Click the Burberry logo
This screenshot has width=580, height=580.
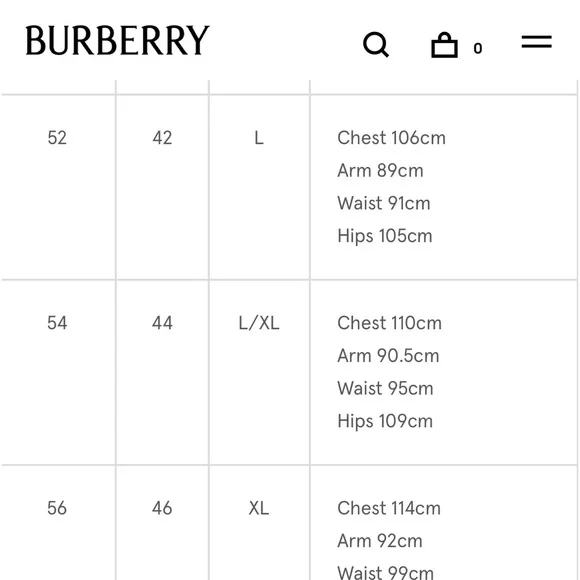tap(117, 40)
